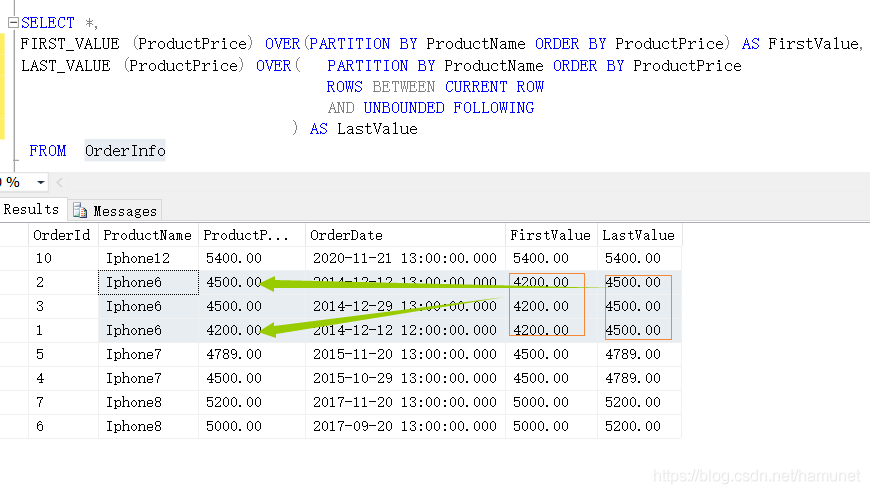Switch to the Results tab
The height and width of the screenshot is (494, 870).
pyautogui.click(x=31, y=210)
